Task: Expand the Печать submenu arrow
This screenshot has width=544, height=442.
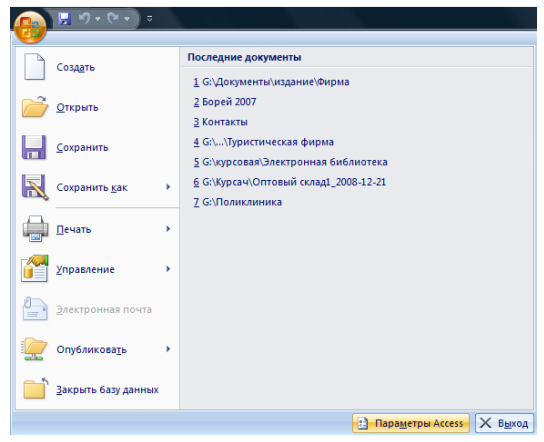Action: point(168,229)
